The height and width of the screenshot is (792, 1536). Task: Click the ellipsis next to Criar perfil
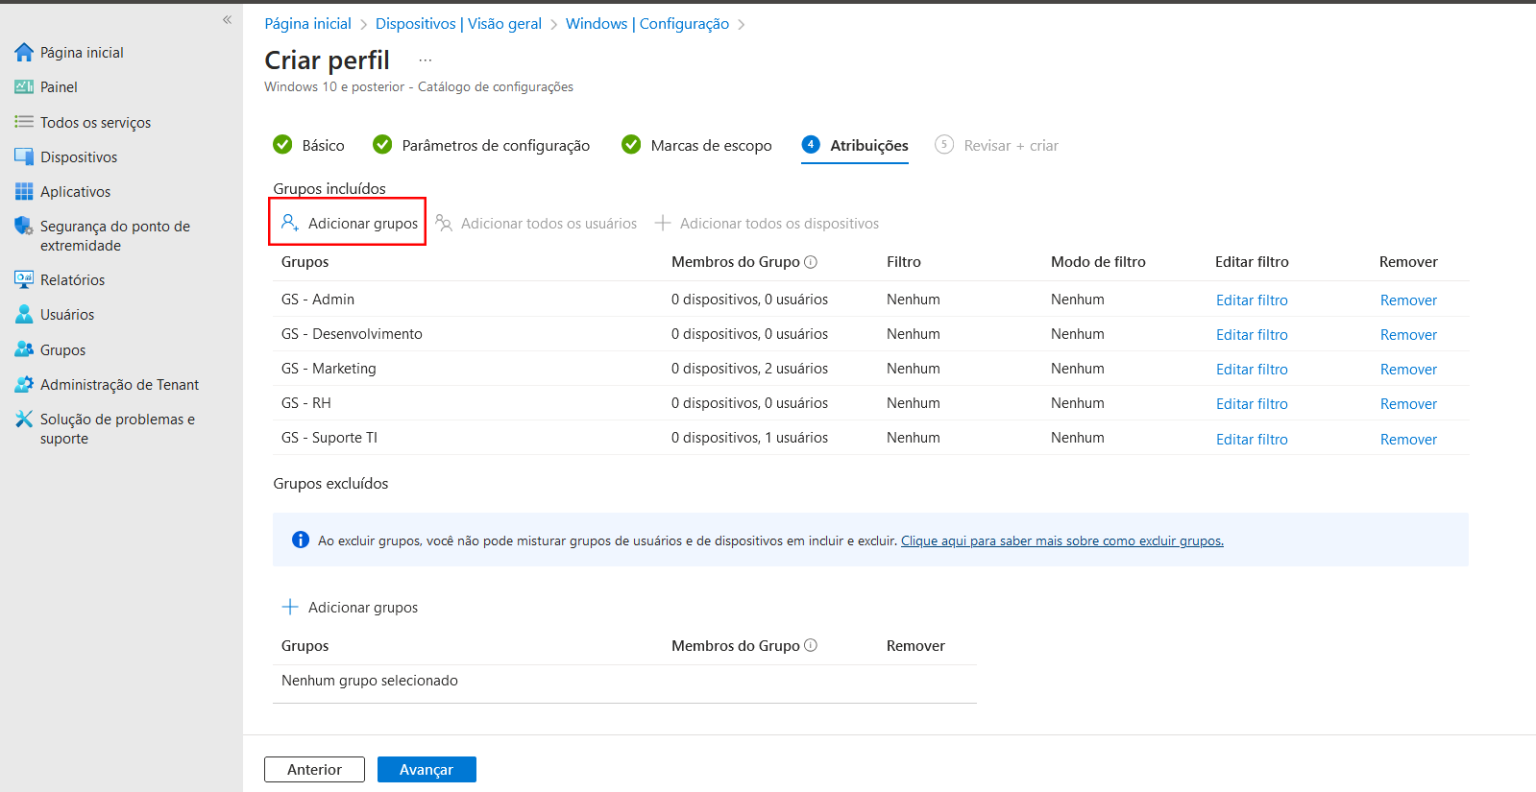pos(425,58)
